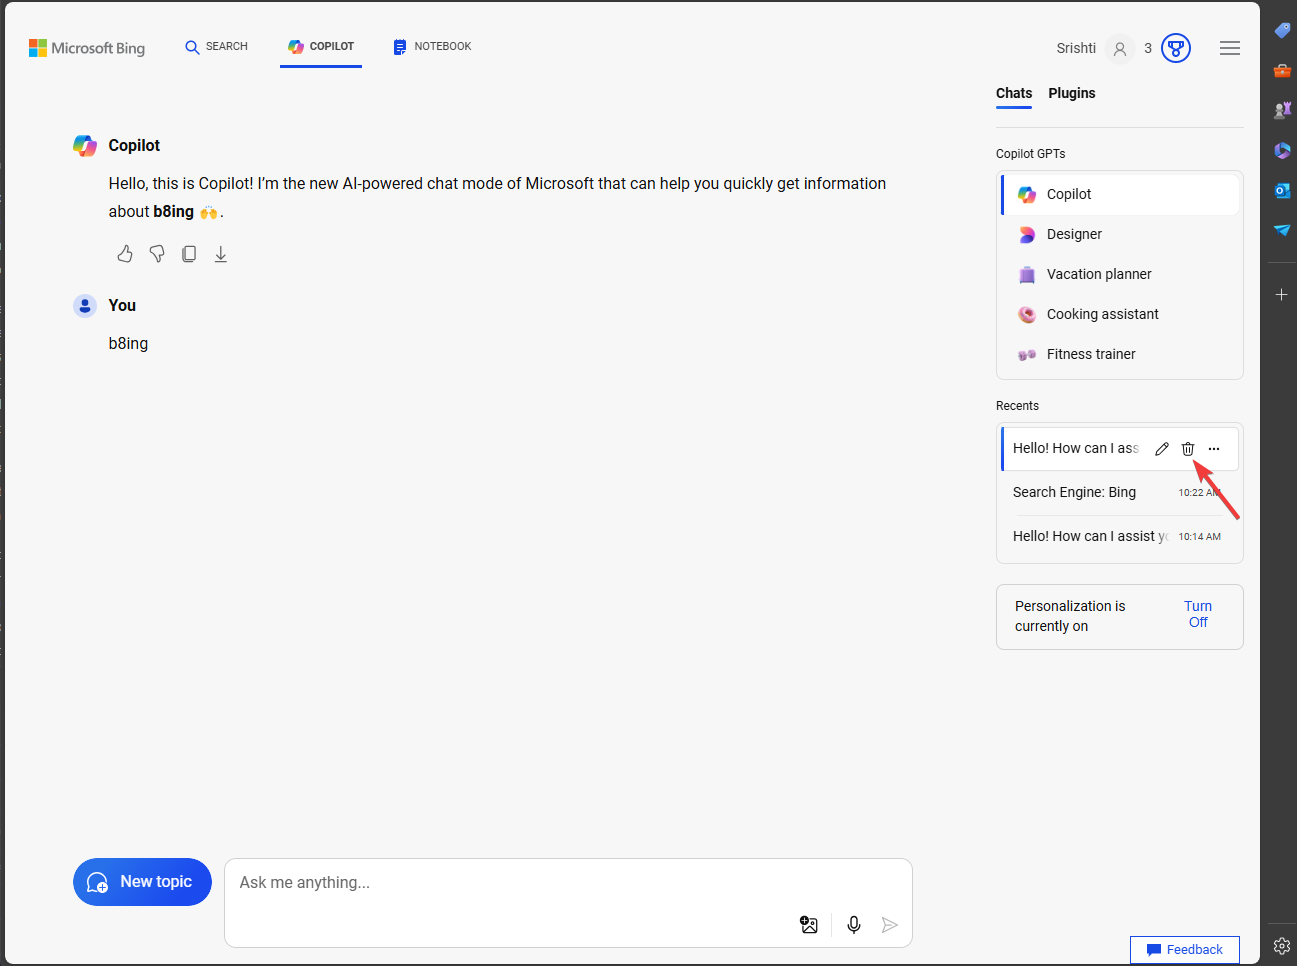Open the 'Search Engine: Bing' recent chat

point(1120,492)
